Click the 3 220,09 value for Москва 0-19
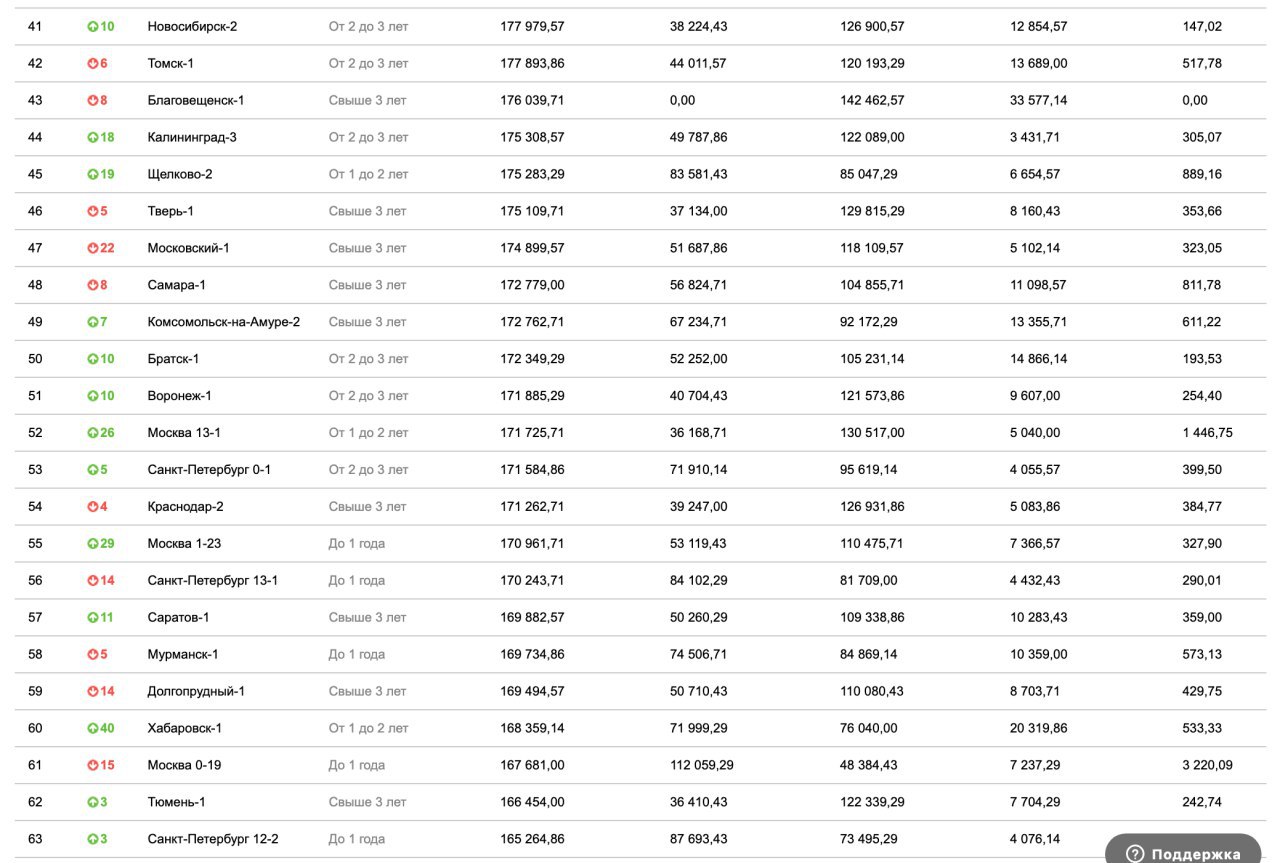The height and width of the screenshot is (863, 1280). point(1207,765)
